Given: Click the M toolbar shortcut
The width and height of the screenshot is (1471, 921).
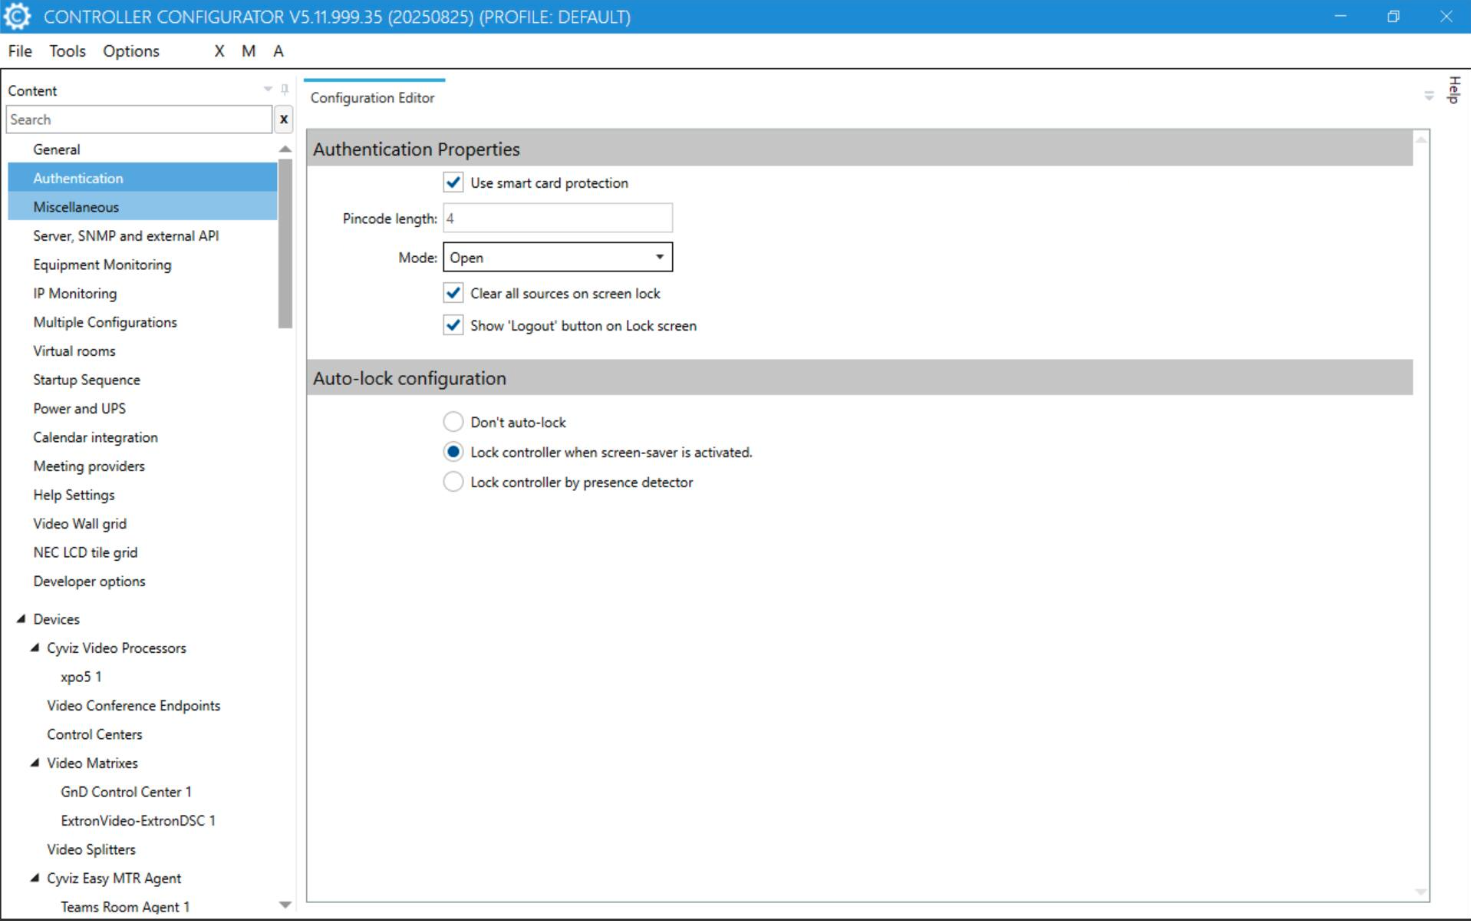Looking at the screenshot, I should point(248,51).
